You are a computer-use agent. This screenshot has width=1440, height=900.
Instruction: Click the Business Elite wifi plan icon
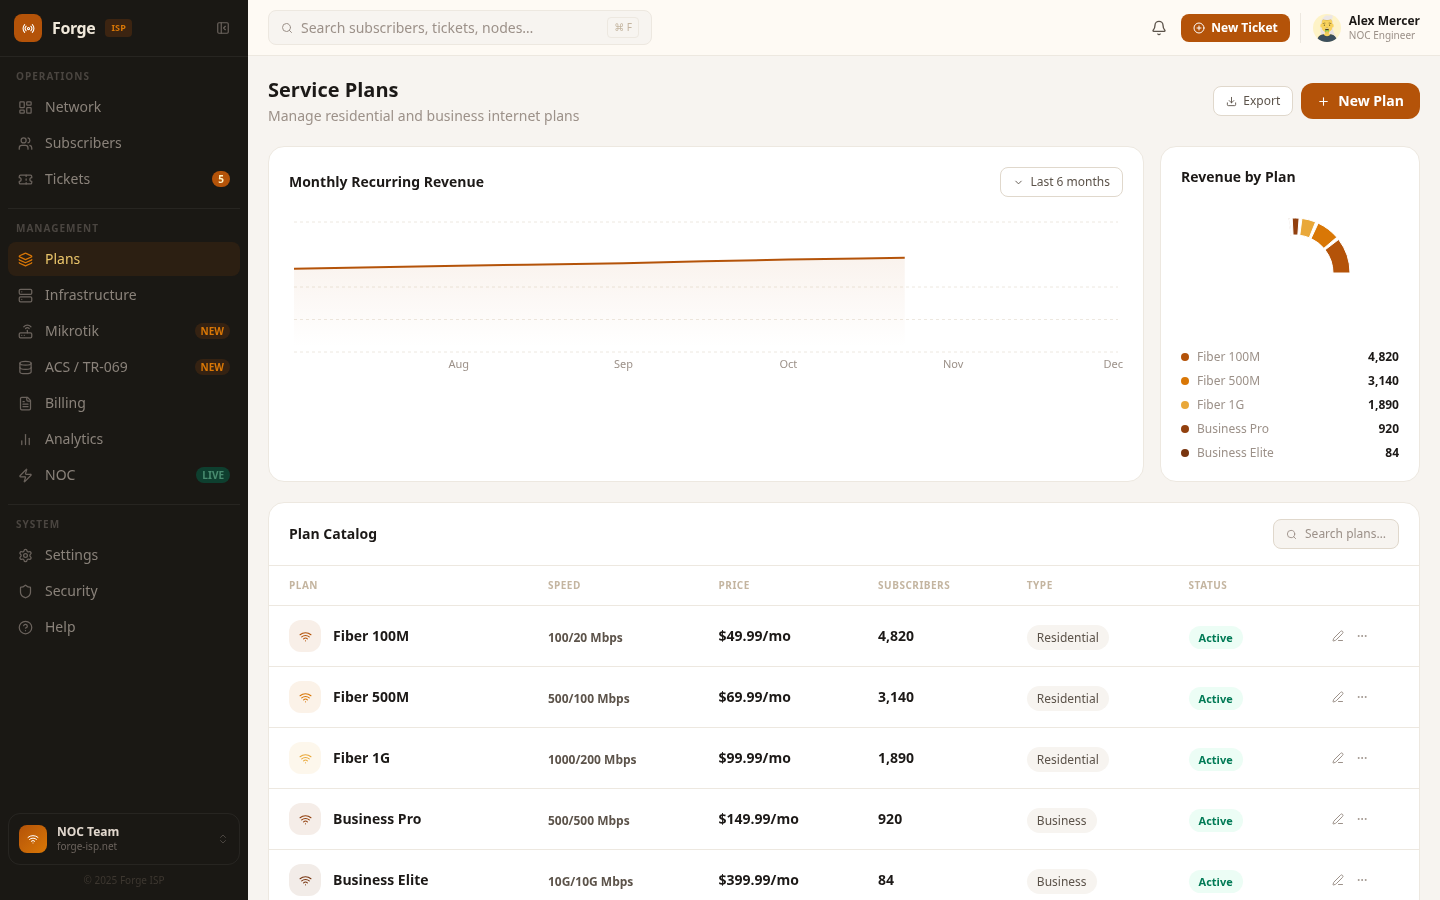point(305,880)
